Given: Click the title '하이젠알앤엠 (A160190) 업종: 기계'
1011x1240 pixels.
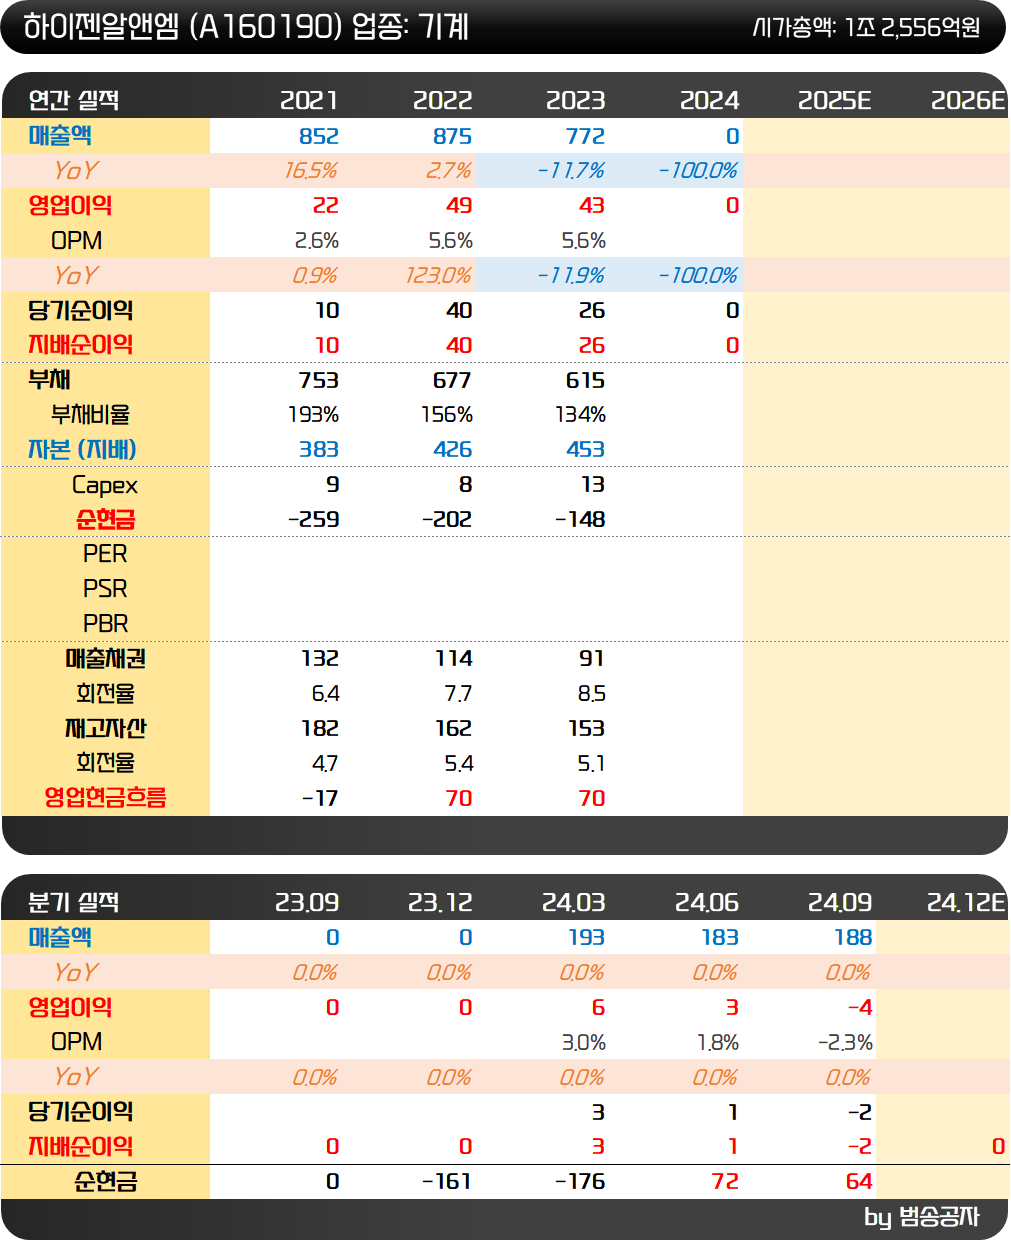Looking at the screenshot, I should point(246,27).
